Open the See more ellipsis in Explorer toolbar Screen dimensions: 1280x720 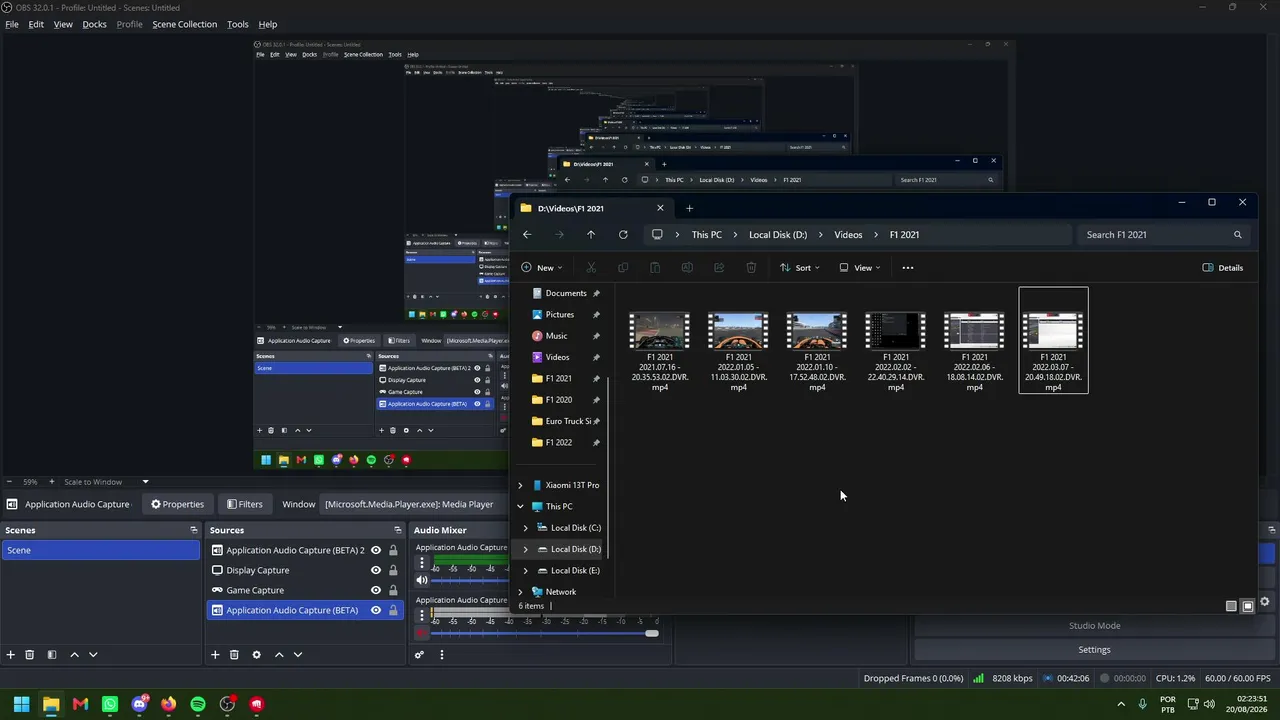pyautogui.click(x=908, y=268)
